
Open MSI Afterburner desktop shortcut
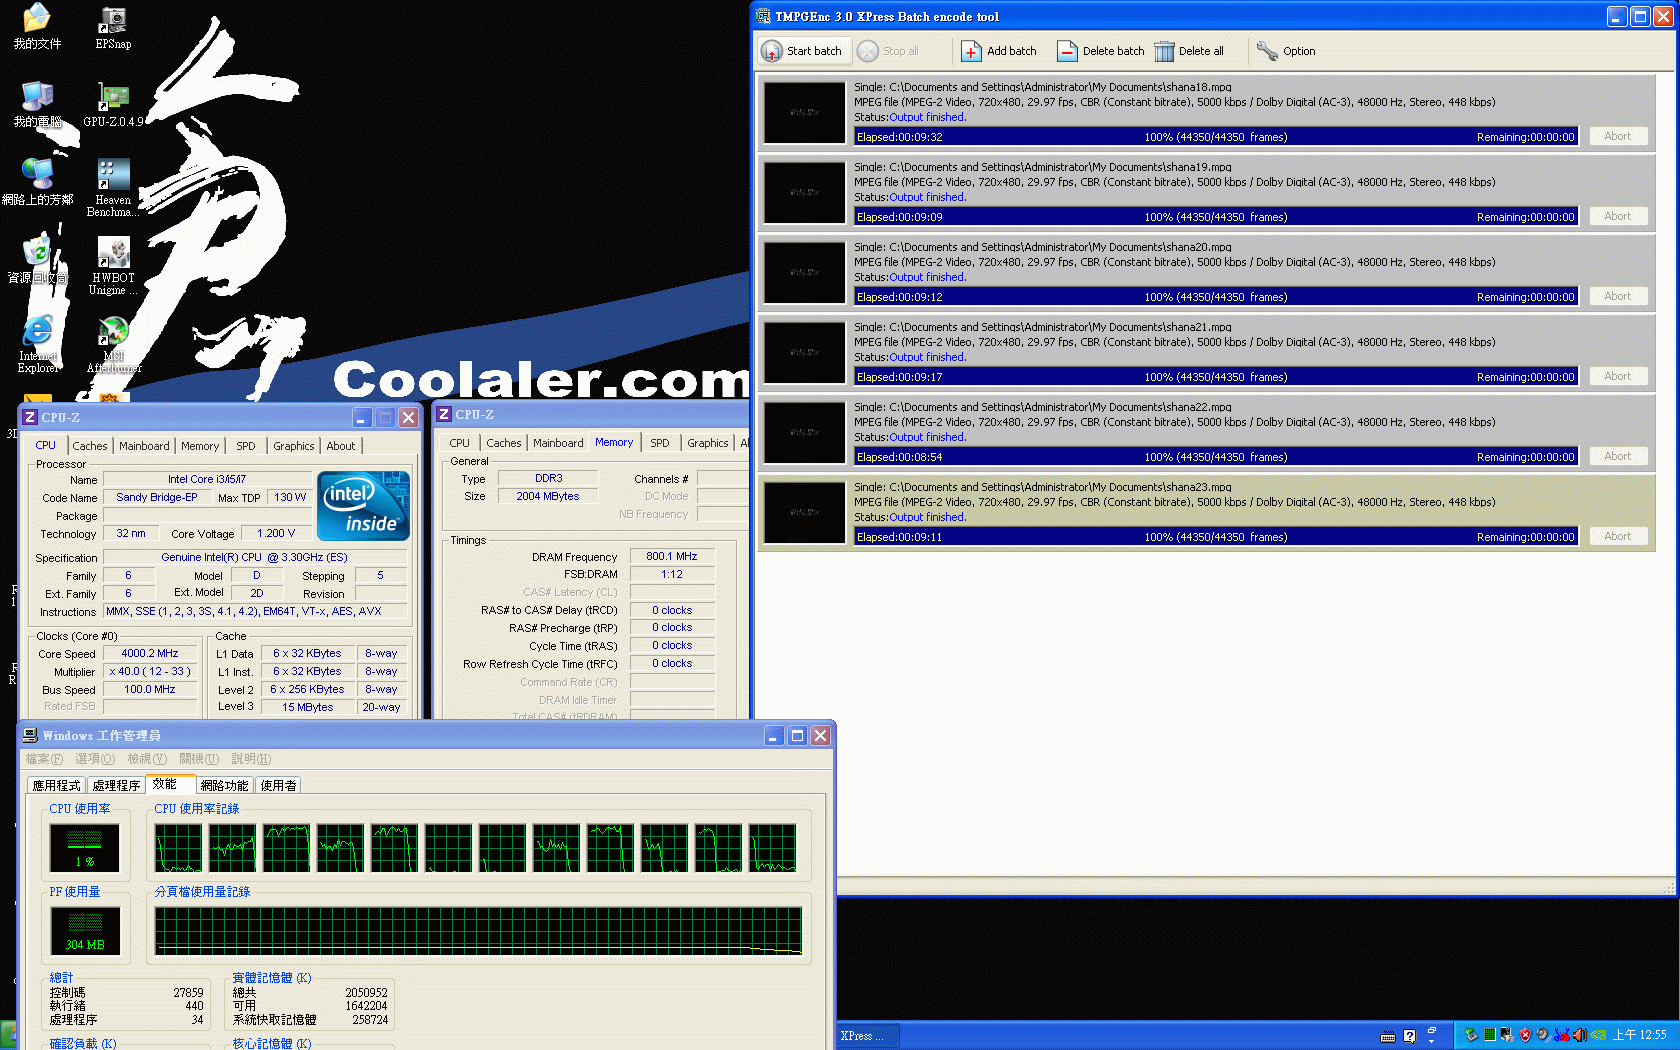pos(113,344)
